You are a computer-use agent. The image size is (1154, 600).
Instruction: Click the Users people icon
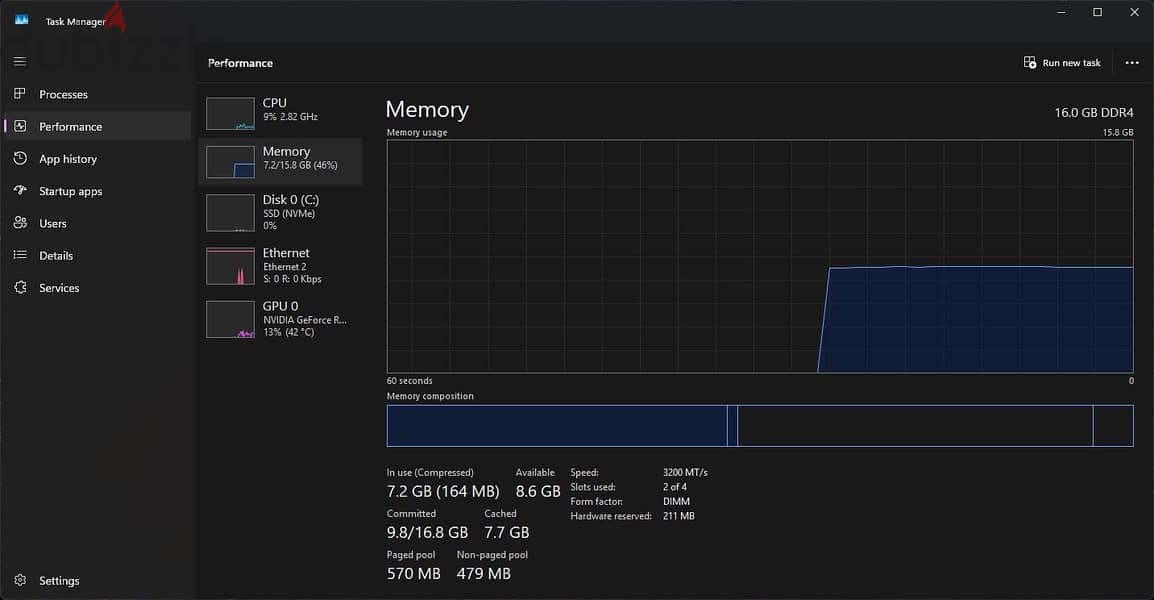[20, 222]
